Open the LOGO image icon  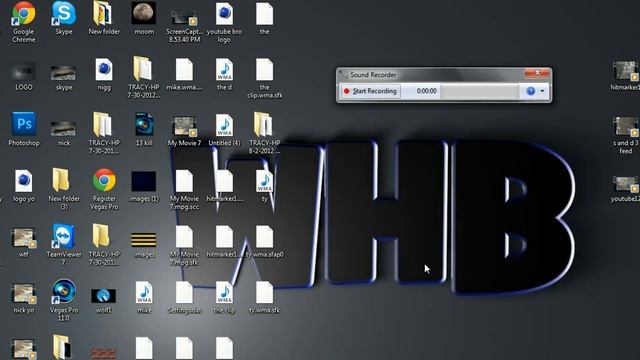click(x=24, y=72)
